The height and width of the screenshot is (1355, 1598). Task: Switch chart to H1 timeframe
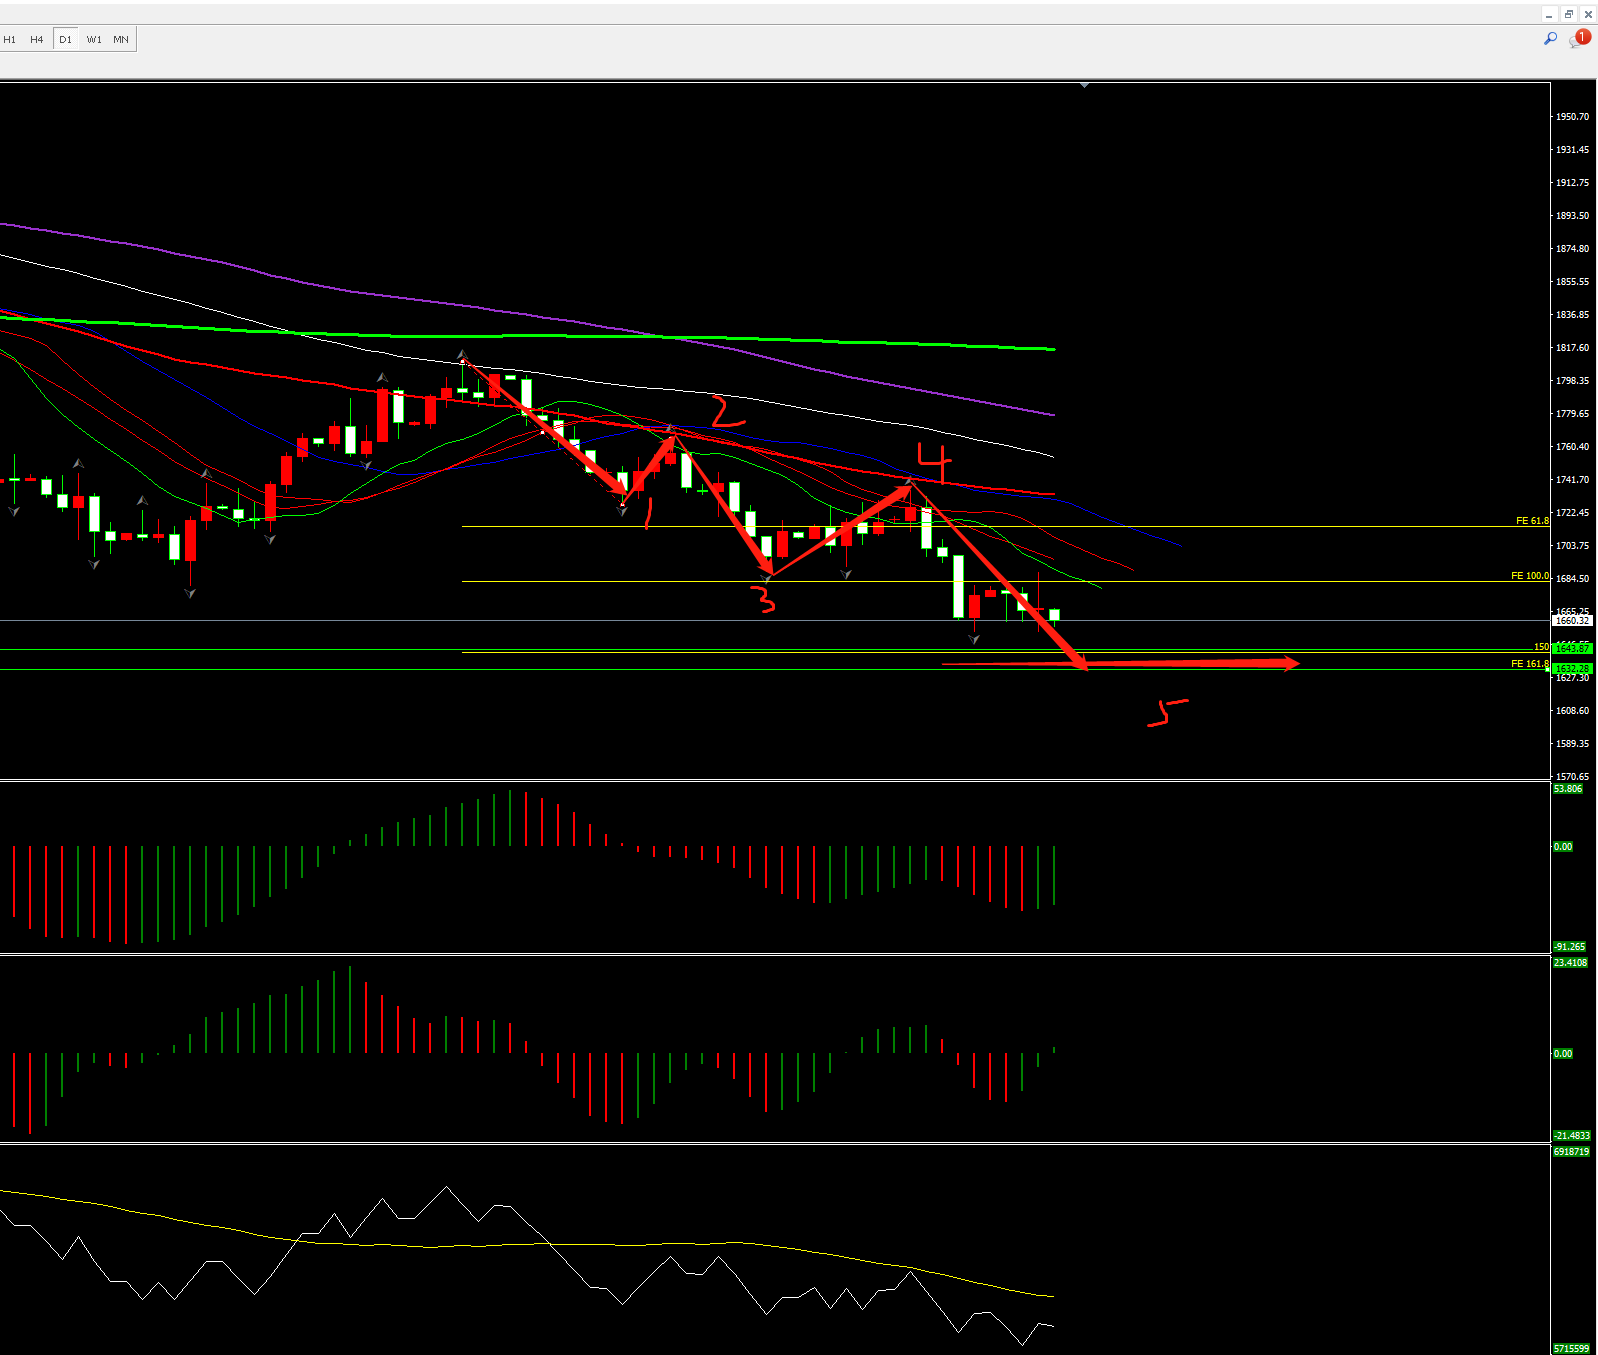point(10,40)
